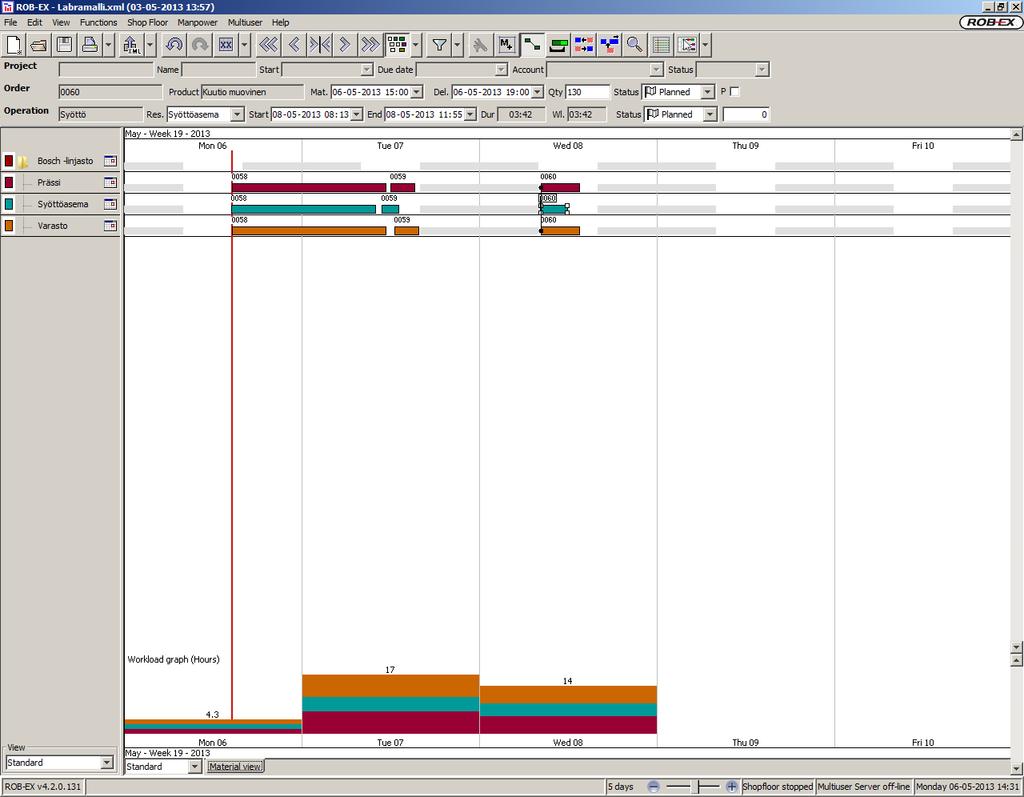1024x797 pixels.
Task: Step the timeline back with single-left arrow
Action: [294, 44]
